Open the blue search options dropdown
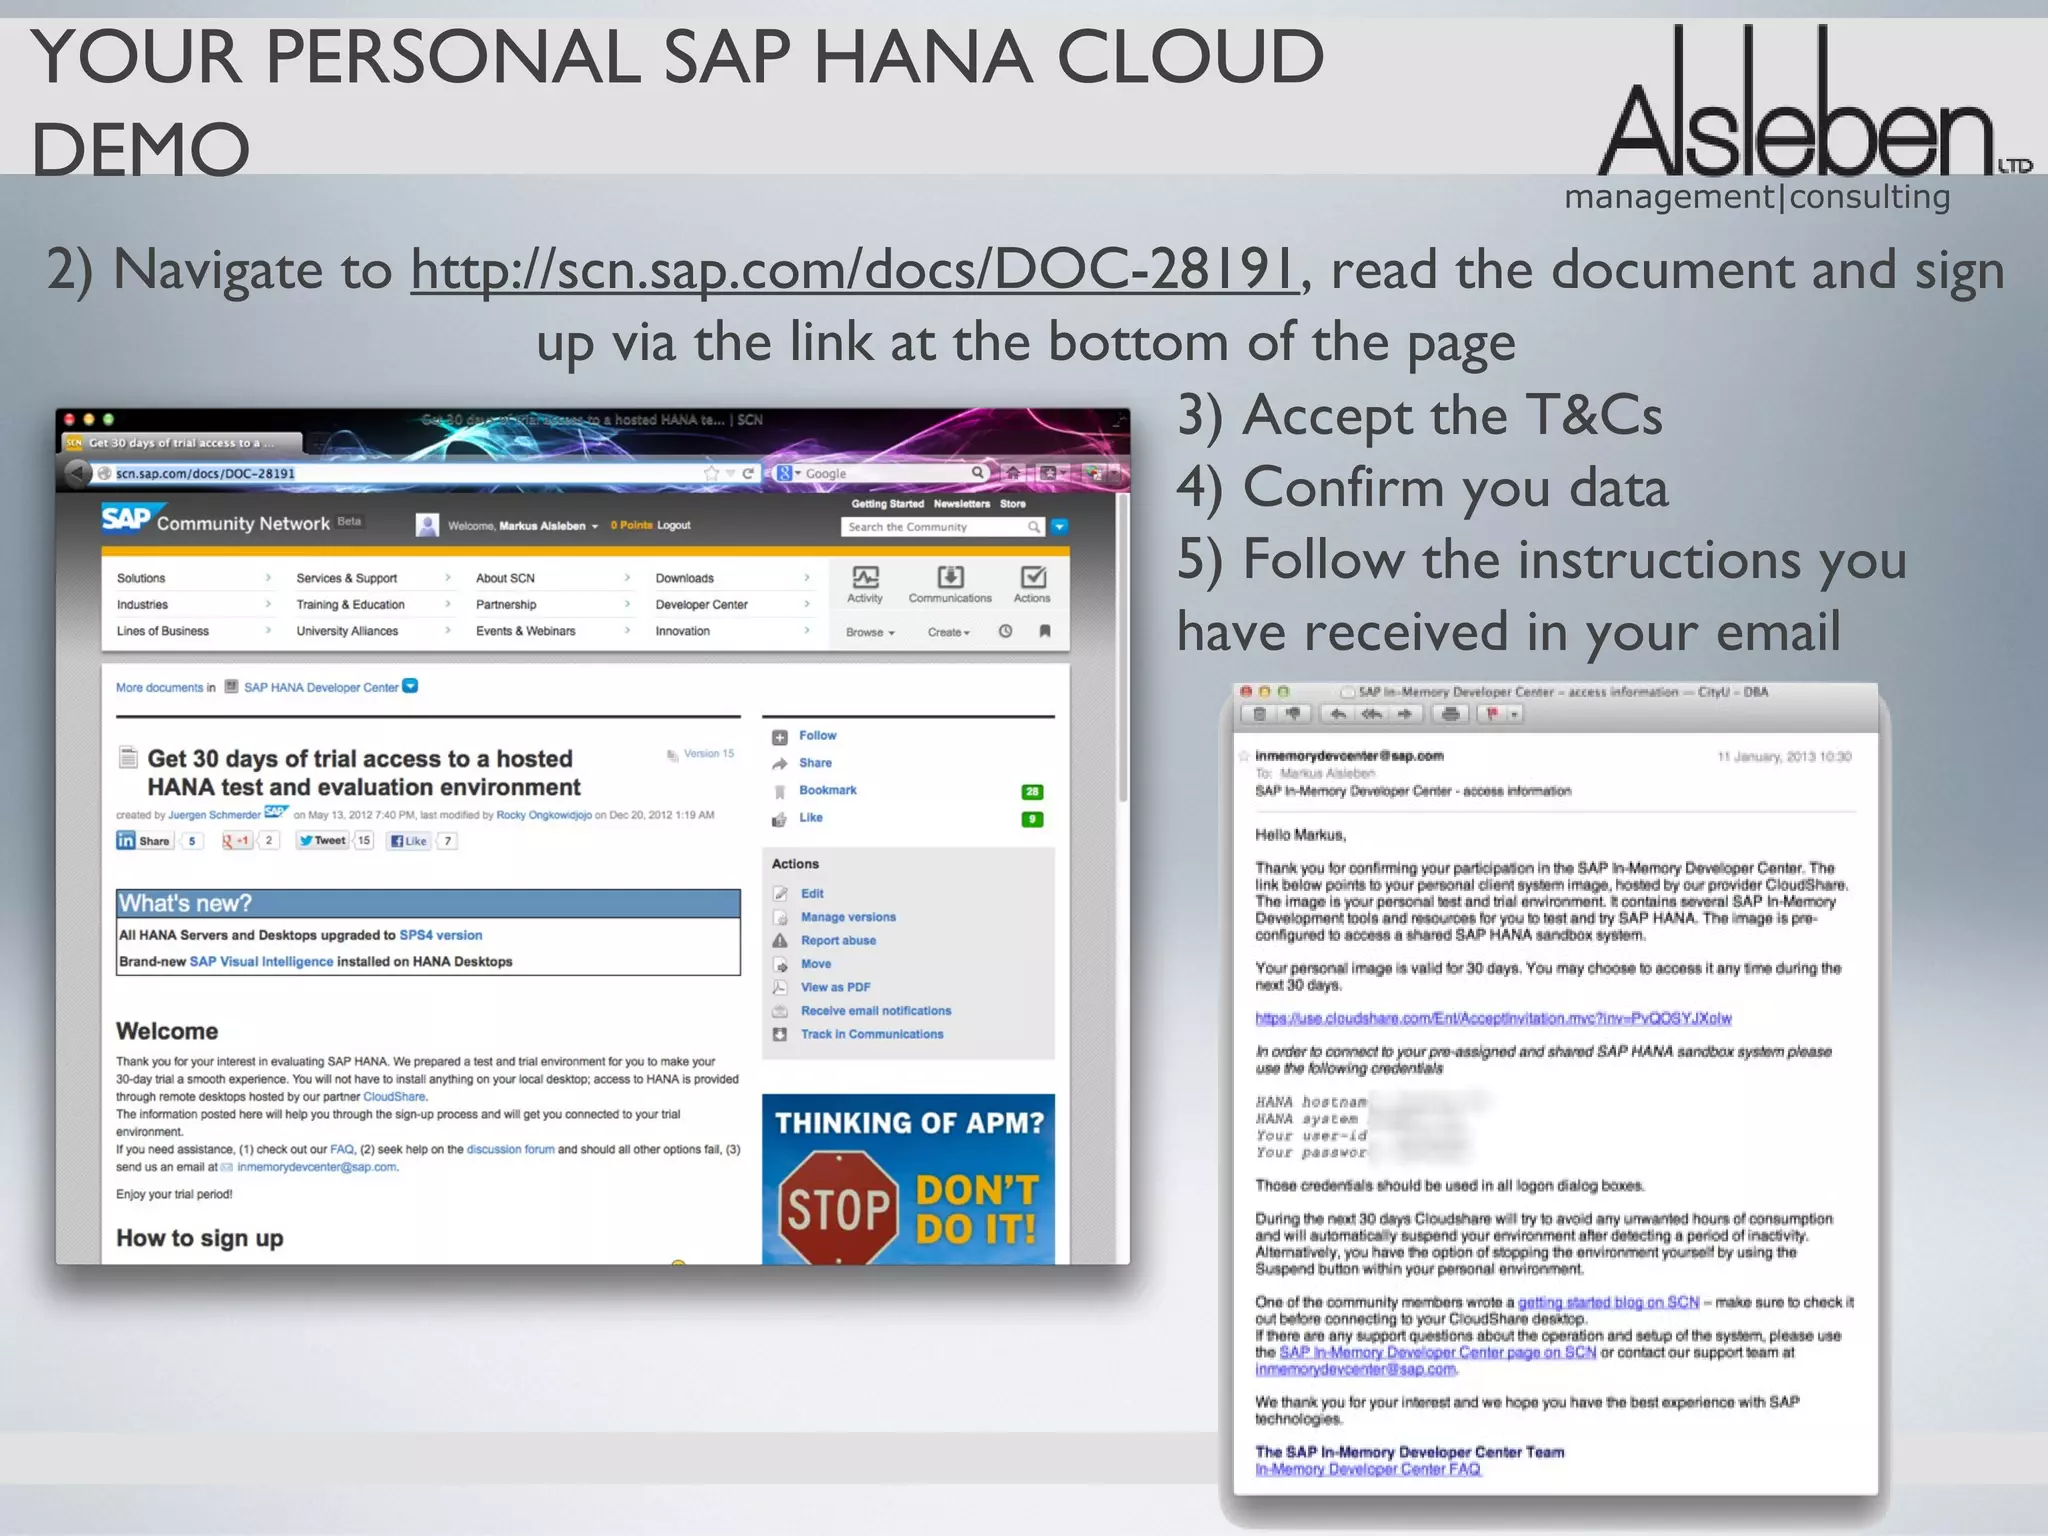Screen dimensions: 2048x1536 1060,527
